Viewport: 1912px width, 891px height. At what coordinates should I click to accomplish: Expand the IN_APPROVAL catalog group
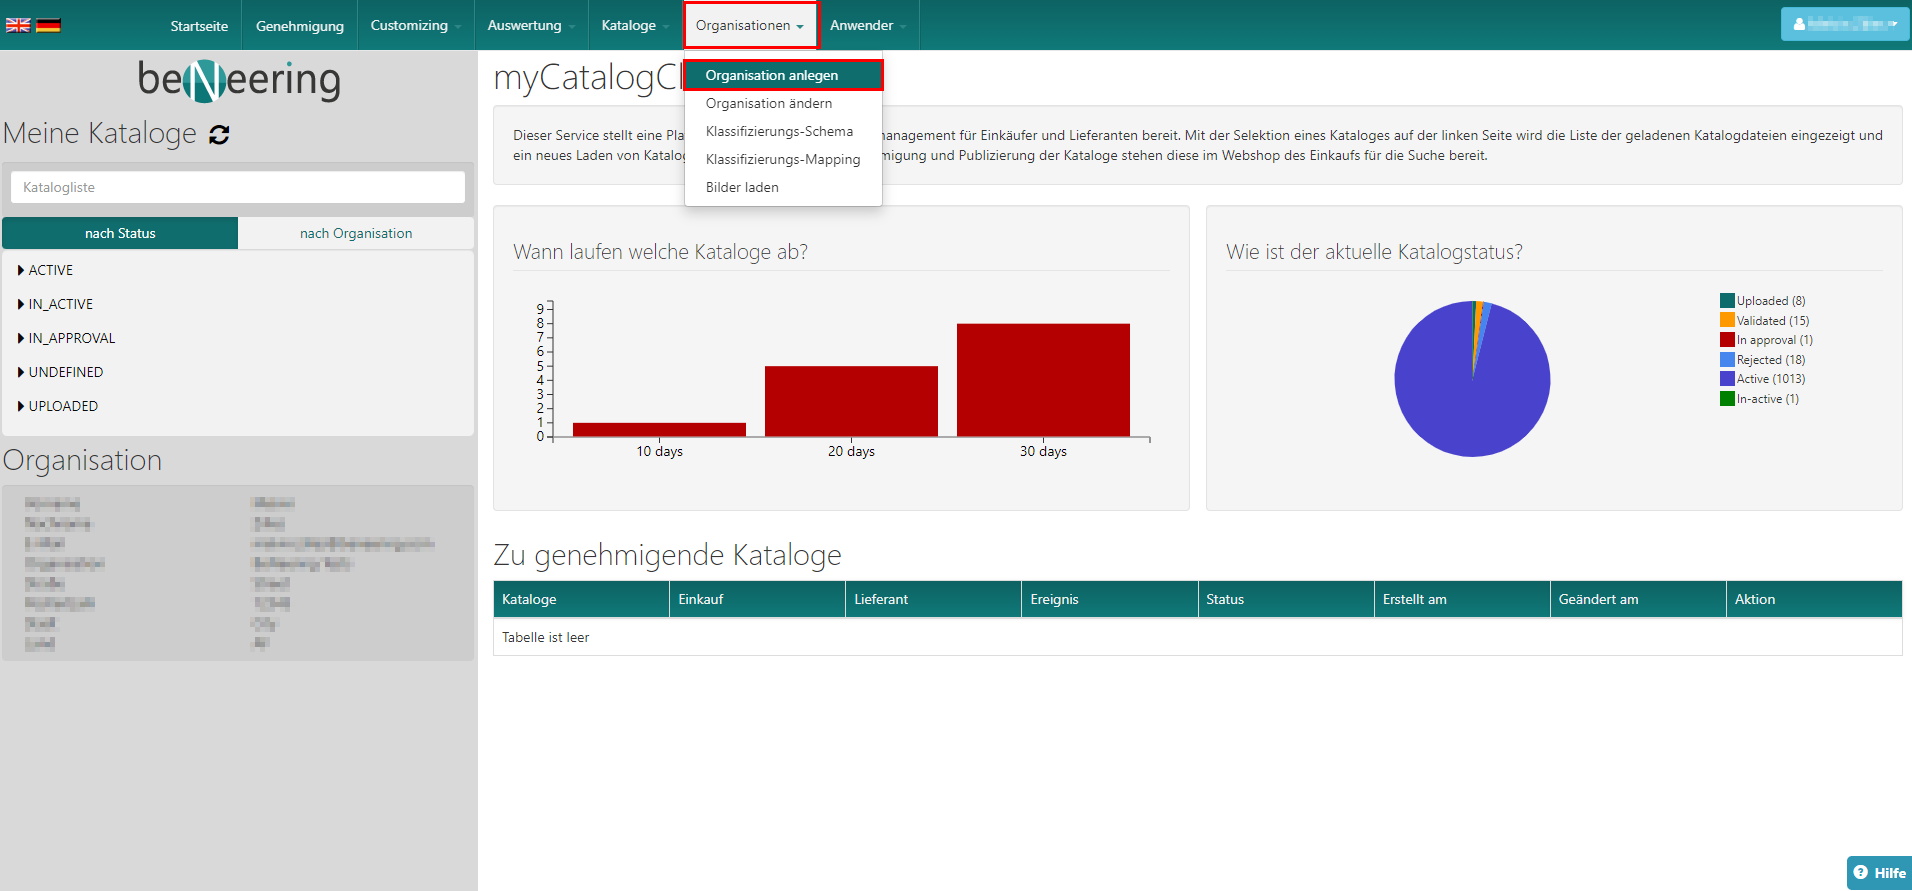pos(71,338)
